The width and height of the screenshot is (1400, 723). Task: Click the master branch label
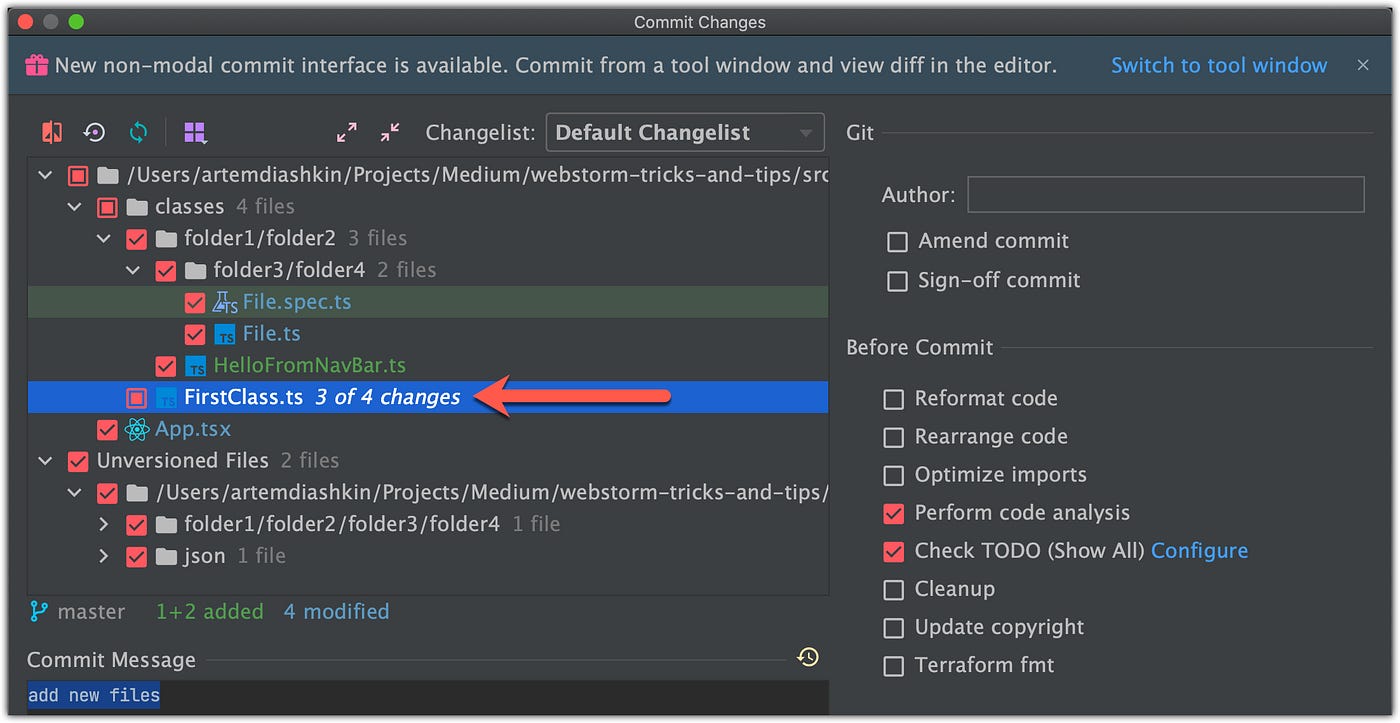[91, 611]
